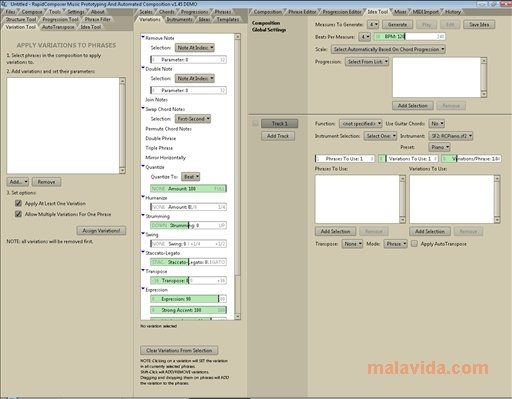Viewport: 512px width, 399px height.
Task: Open the Function dropdown
Action: pos(361,124)
